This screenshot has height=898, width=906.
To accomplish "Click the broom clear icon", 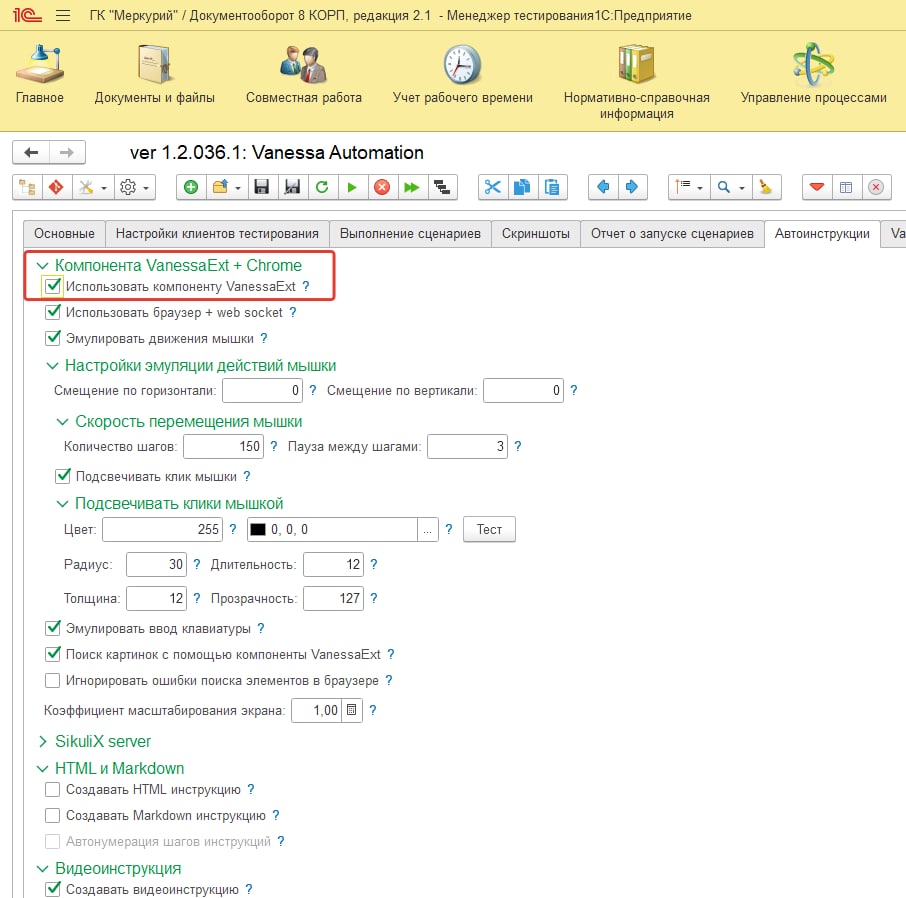I will (766, 187).
